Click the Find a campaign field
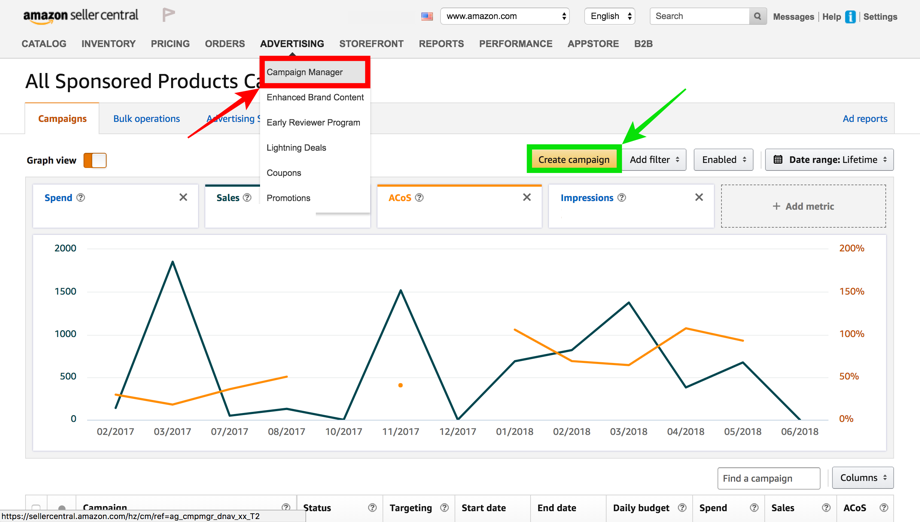The image size is (920, 522). pyautogui.click(x=769, y=479)
